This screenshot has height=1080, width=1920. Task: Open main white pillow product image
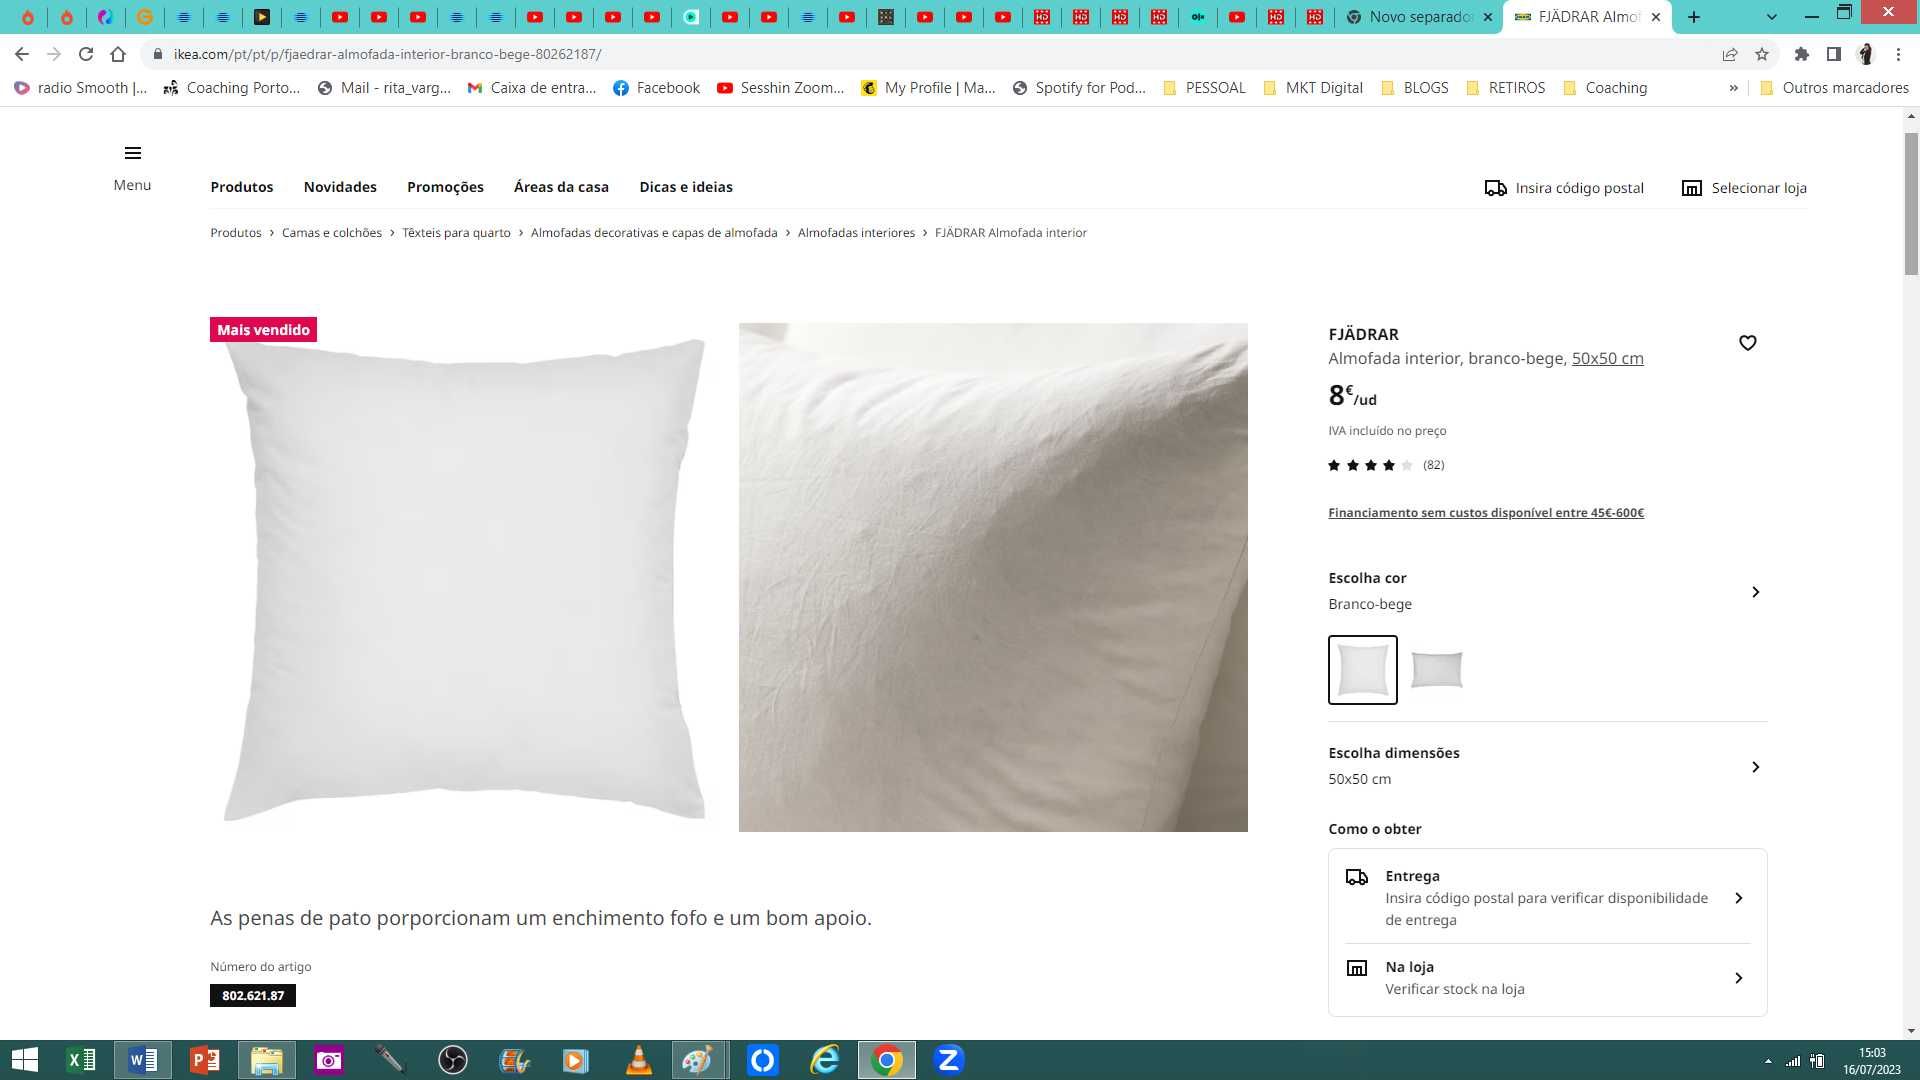point(464,577)
